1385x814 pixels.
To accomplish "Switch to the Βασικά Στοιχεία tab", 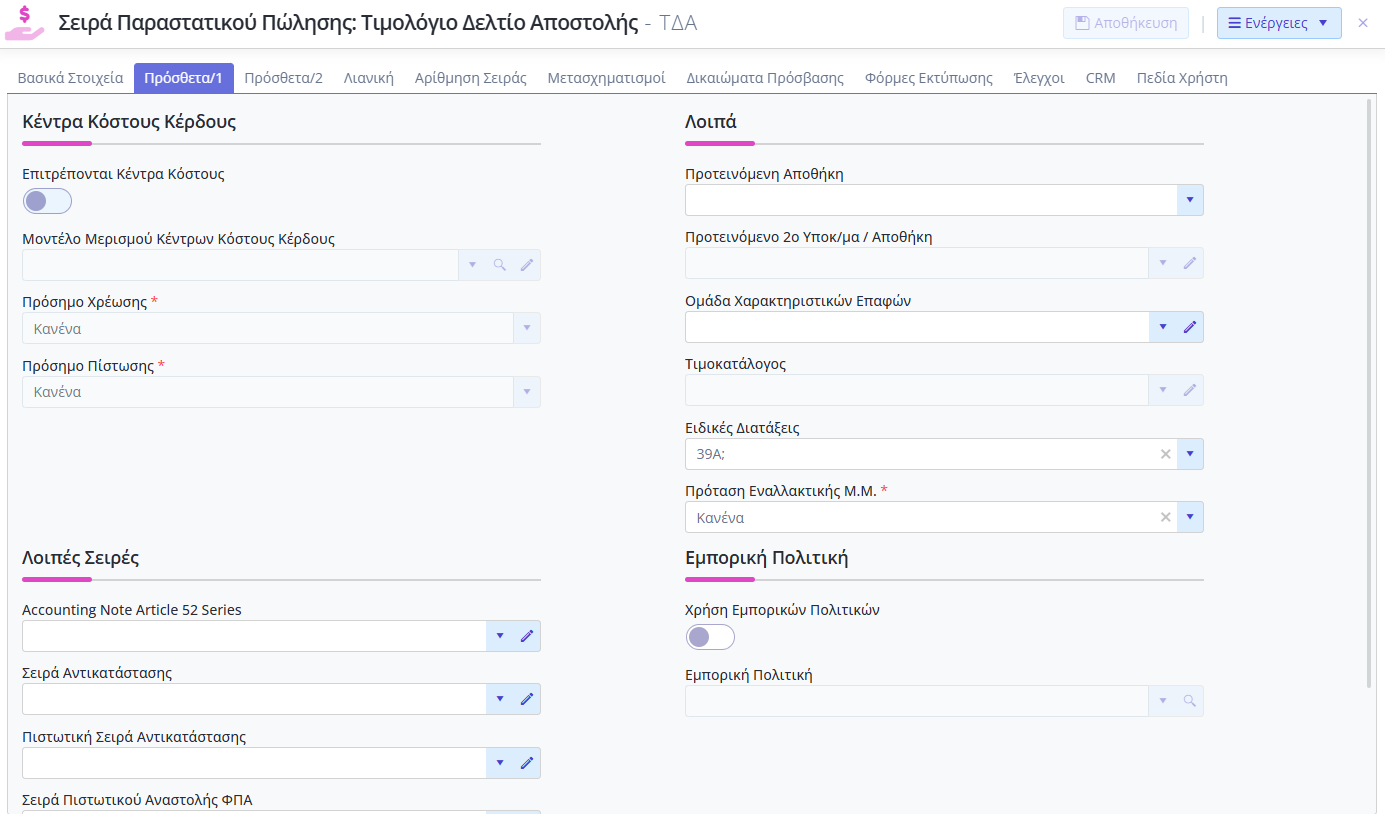I will pos(71,78).
